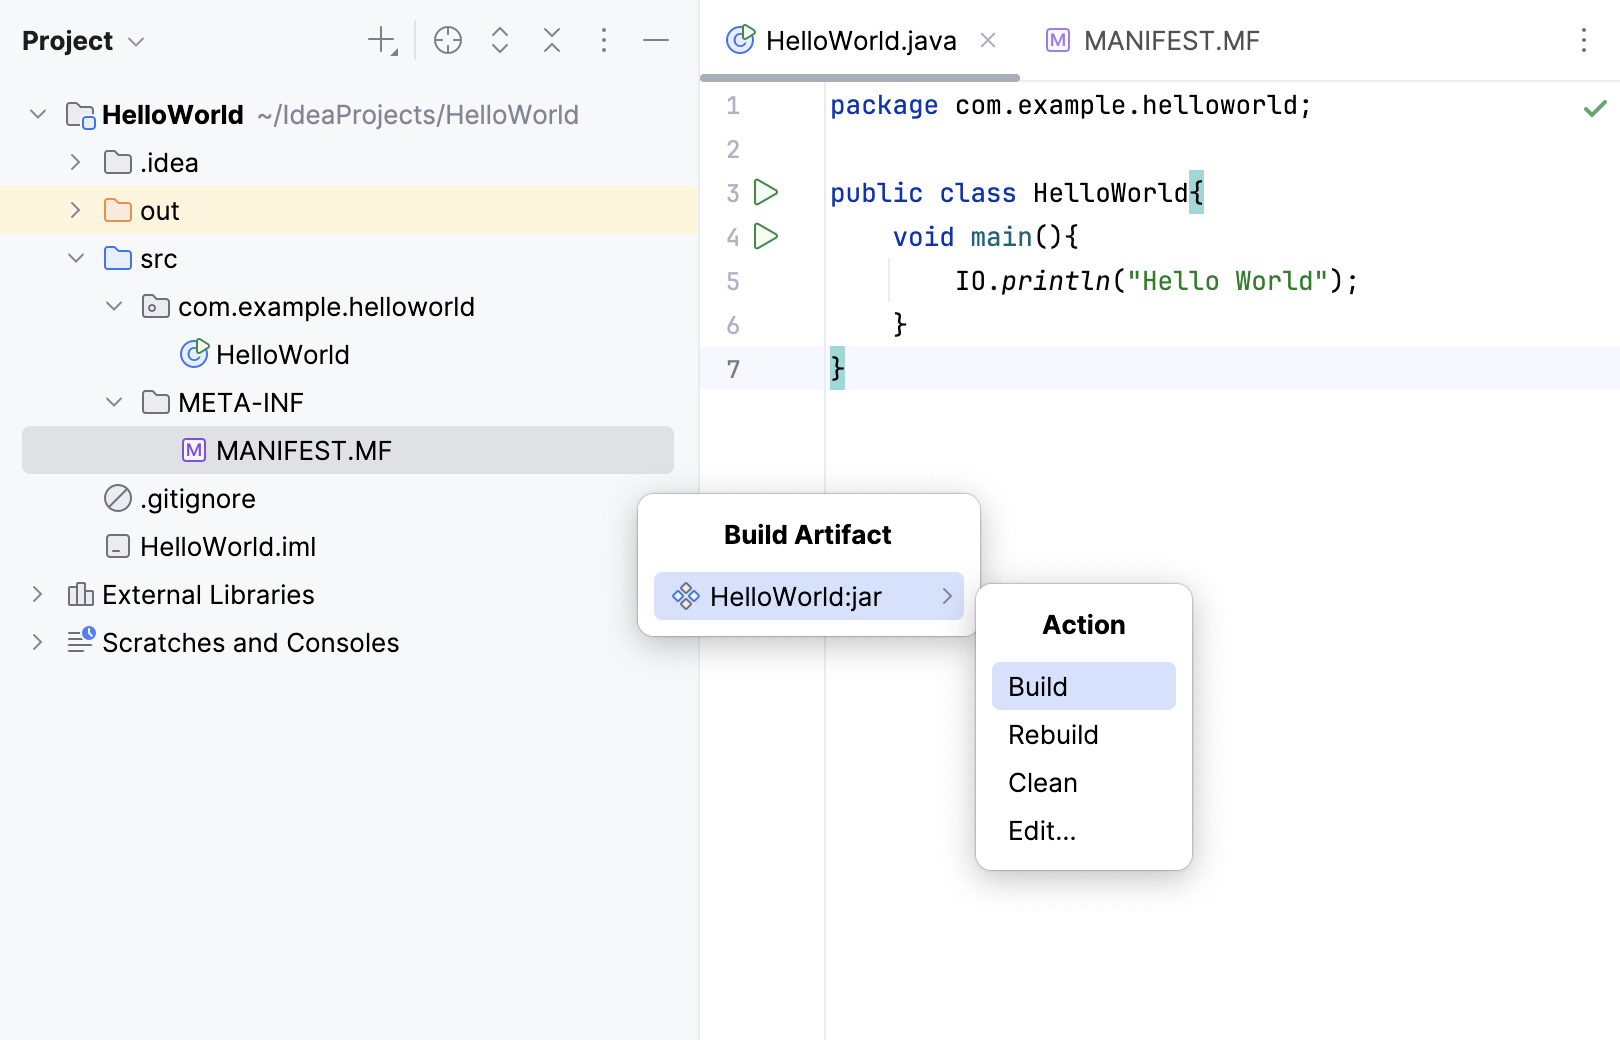Click the New File or Directory plus icon
This screenshot has height=1040, width=1620.
382,41
